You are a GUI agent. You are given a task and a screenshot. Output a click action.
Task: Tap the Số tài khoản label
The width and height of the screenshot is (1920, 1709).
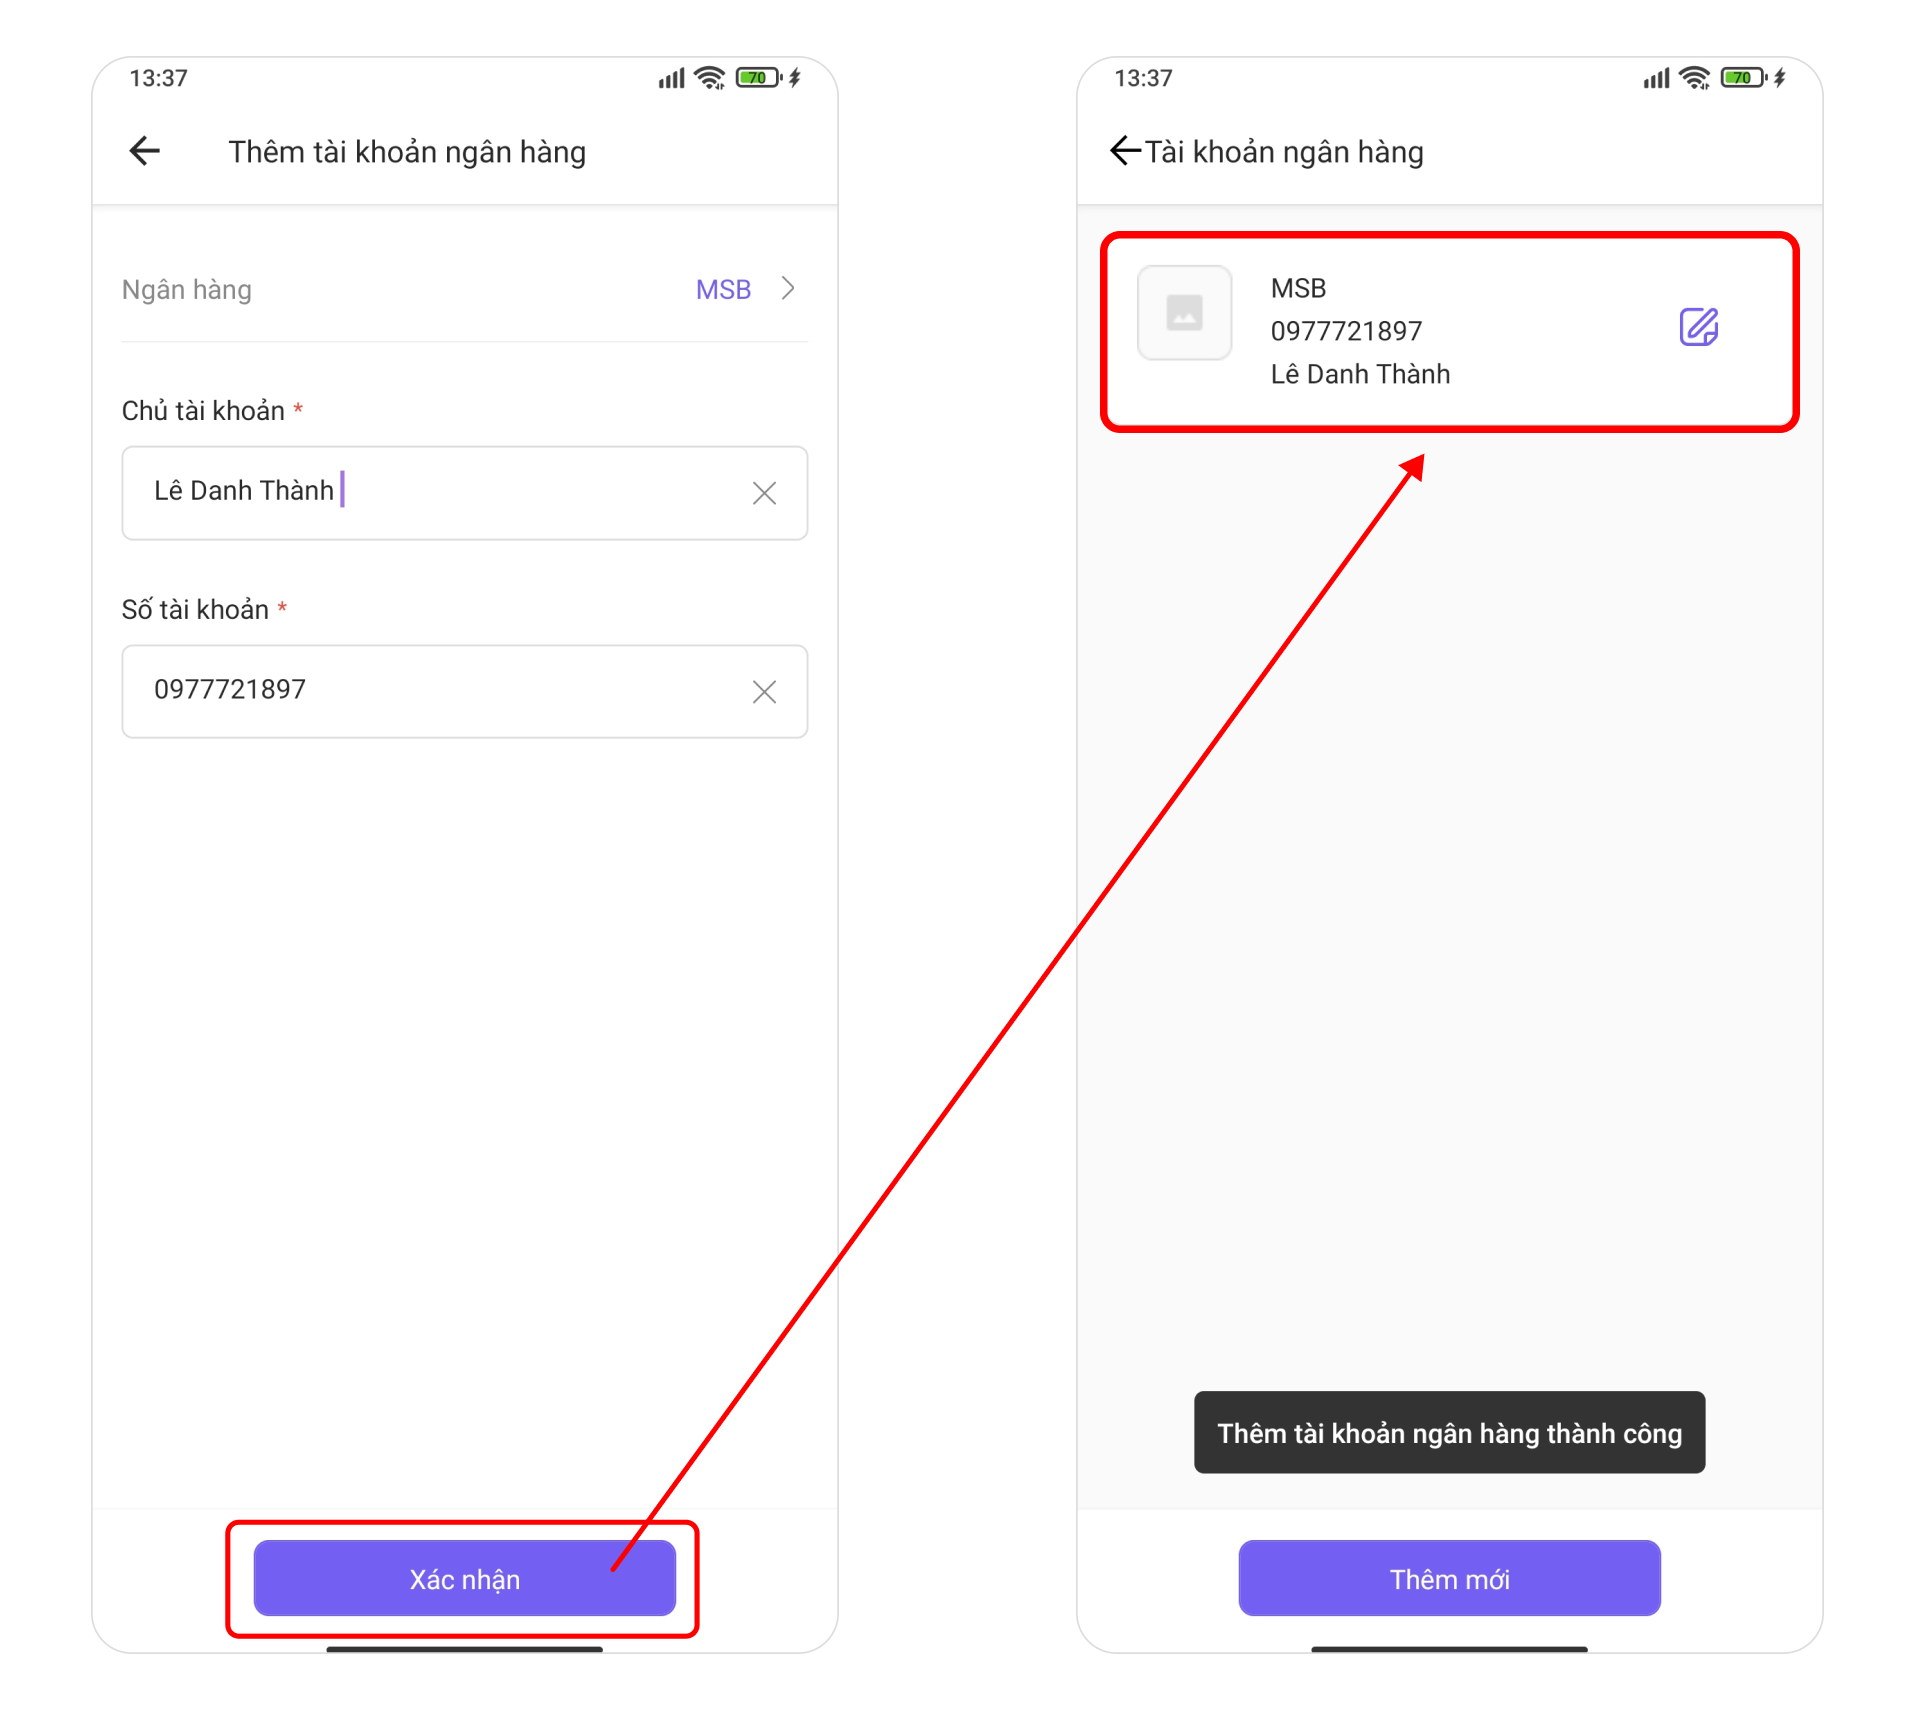point(204,610)
